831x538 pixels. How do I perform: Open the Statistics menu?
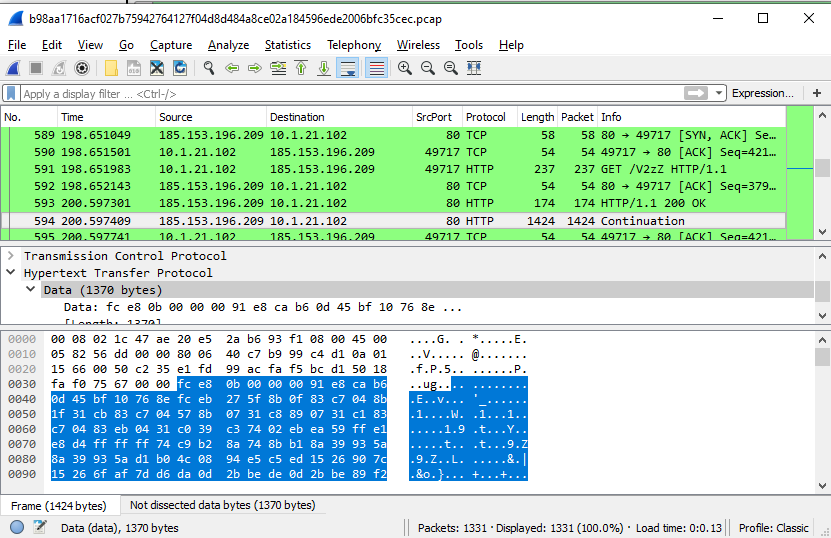tap(288, 45)
